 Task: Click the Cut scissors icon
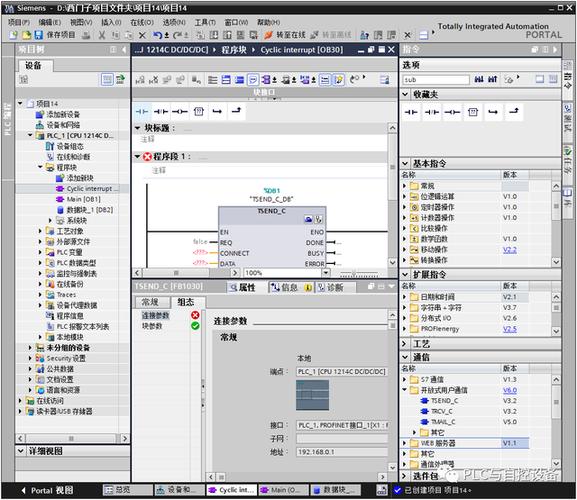tap(102, 35)
